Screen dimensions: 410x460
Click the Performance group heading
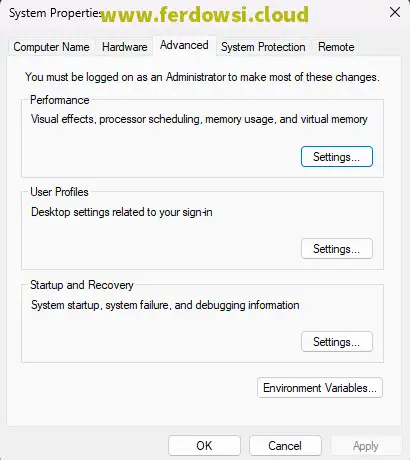tap(60, 100)
